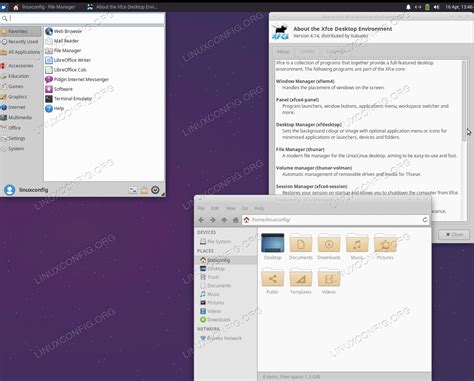Open the File menu in Thunar
Image resolution: width=474 pixels, height=381 pixels.
(201, 208)
